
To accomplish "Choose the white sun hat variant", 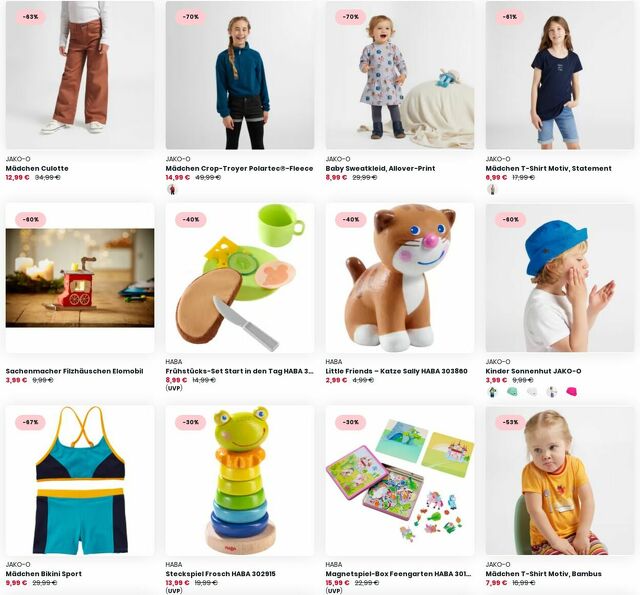I will [532, 392].
